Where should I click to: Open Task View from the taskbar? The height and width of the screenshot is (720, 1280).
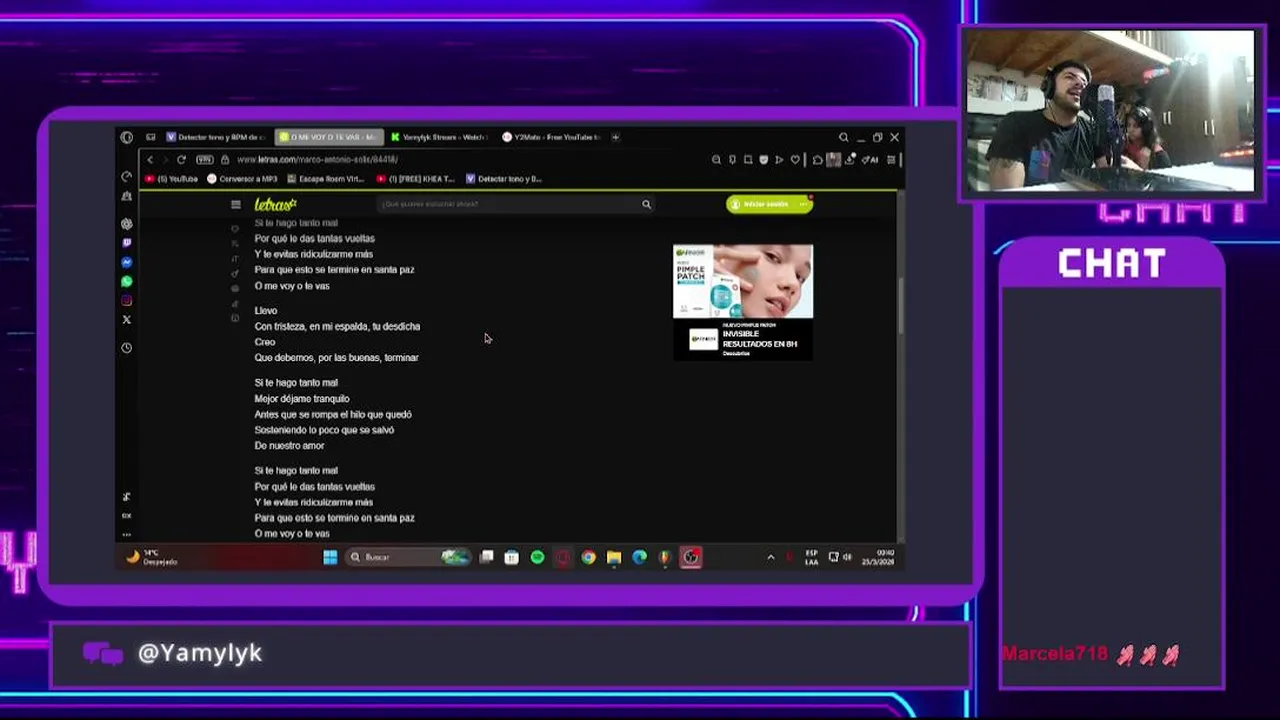click(x=486, y=557)
